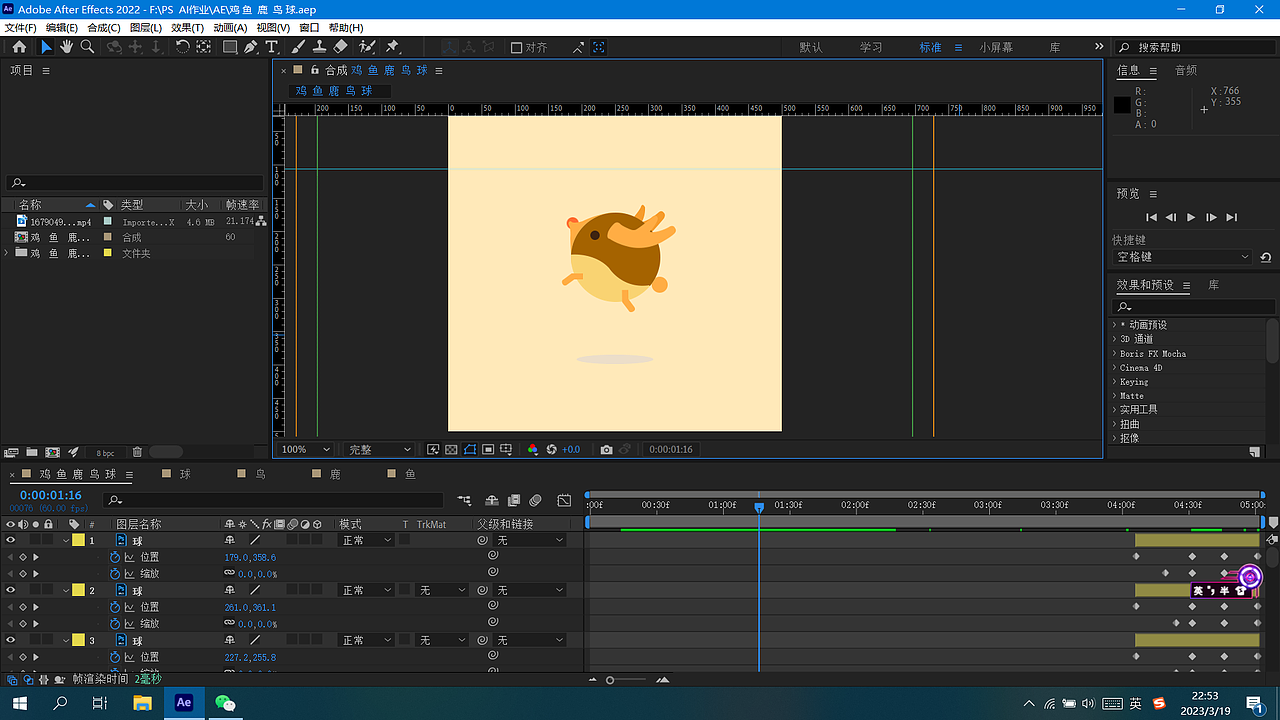Open the 空格键 shortcut dropdown
Screen dimensions: 1280x720
(x=1183, y=257)
